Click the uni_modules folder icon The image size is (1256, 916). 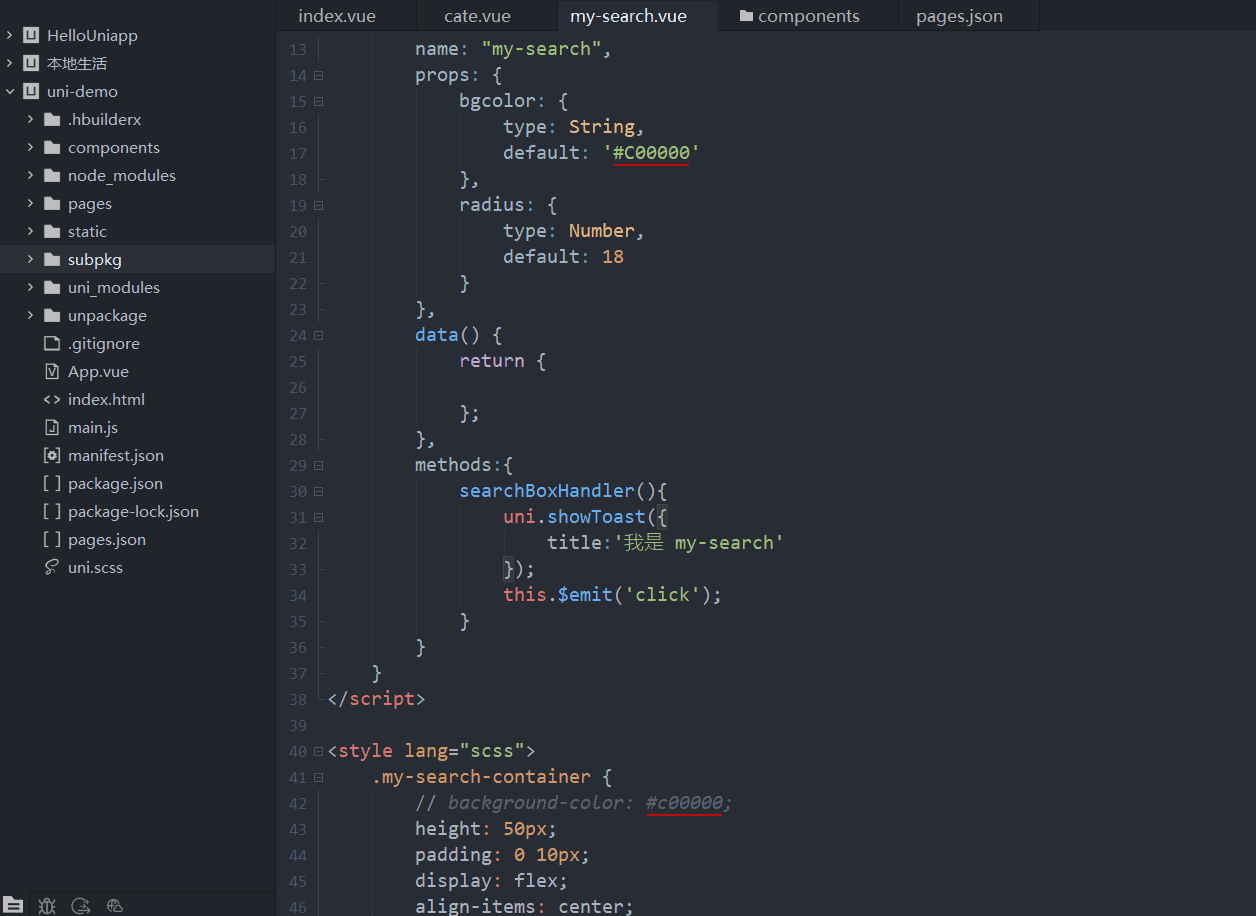coord(52,287)
